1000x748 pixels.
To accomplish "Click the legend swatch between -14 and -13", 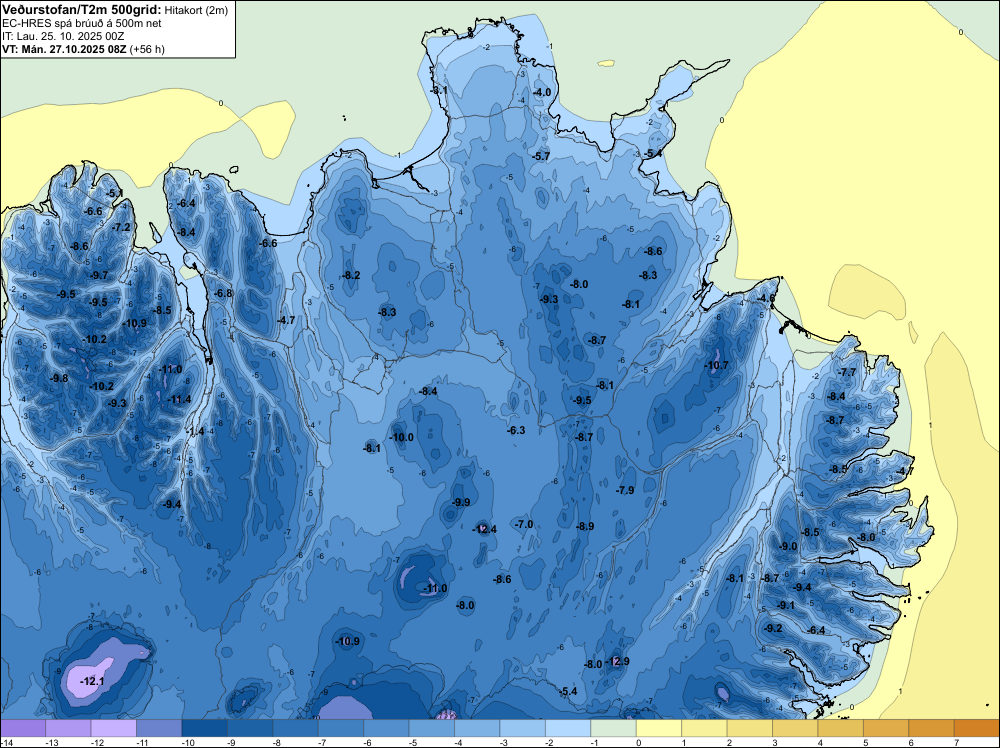I will (23, 728).
